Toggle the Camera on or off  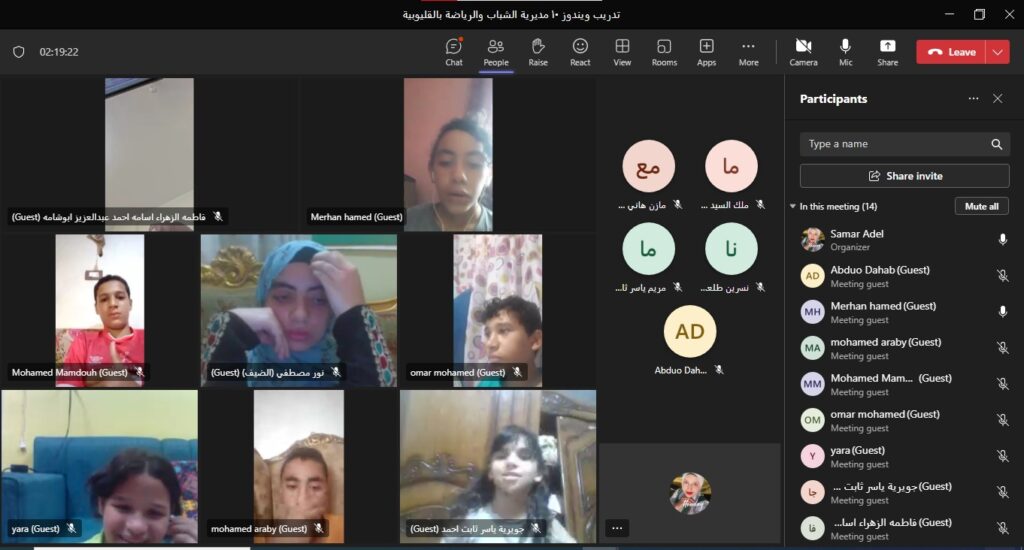click(x=803, y=52)
